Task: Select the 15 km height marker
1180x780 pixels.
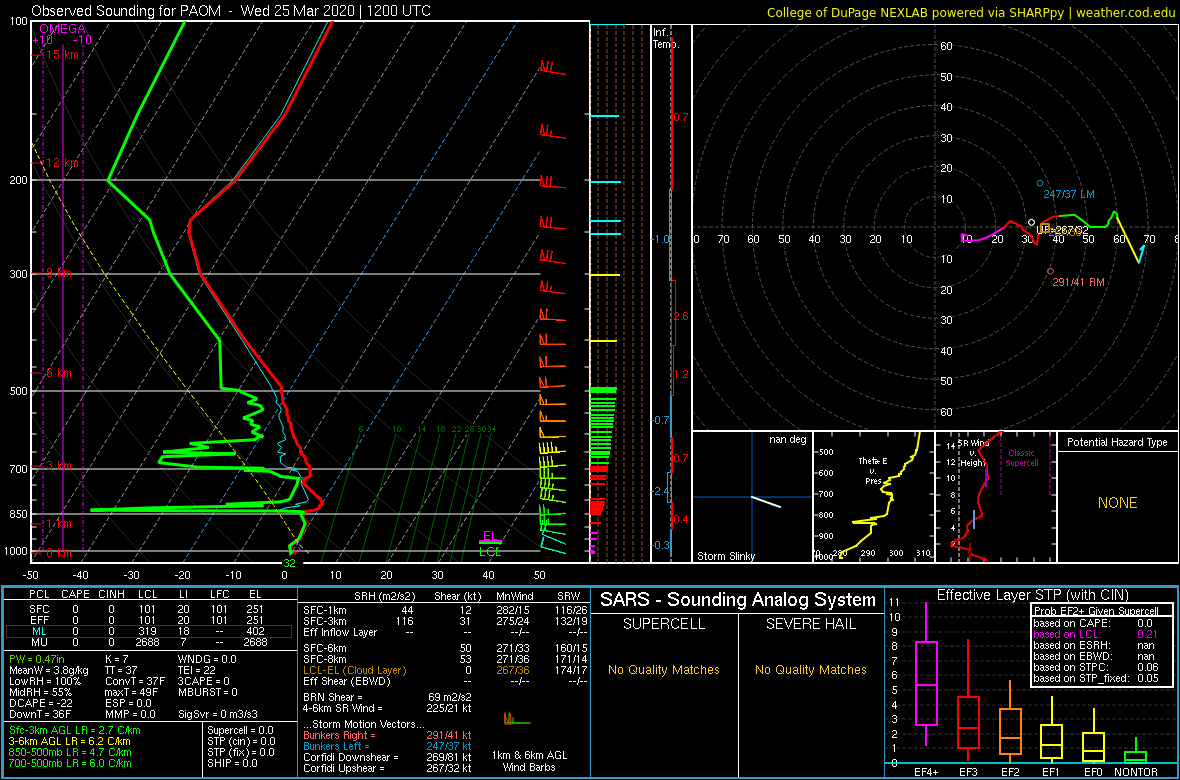Action: (x=60, y=55)
